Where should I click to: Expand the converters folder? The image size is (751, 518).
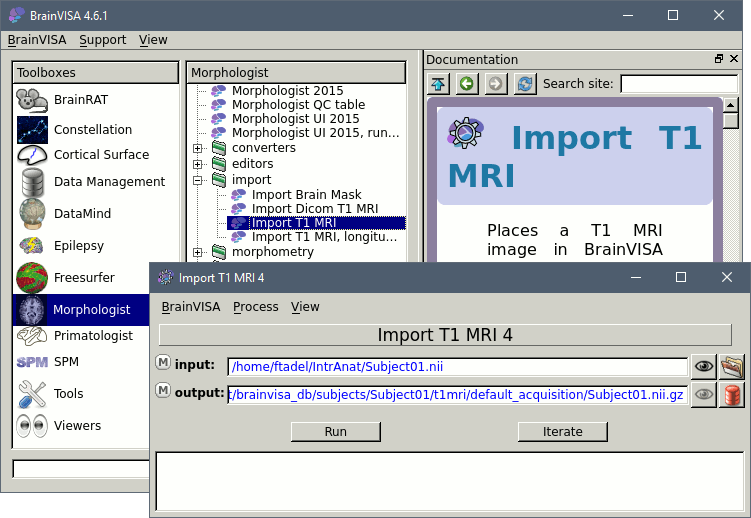click(x=198, y=148)
